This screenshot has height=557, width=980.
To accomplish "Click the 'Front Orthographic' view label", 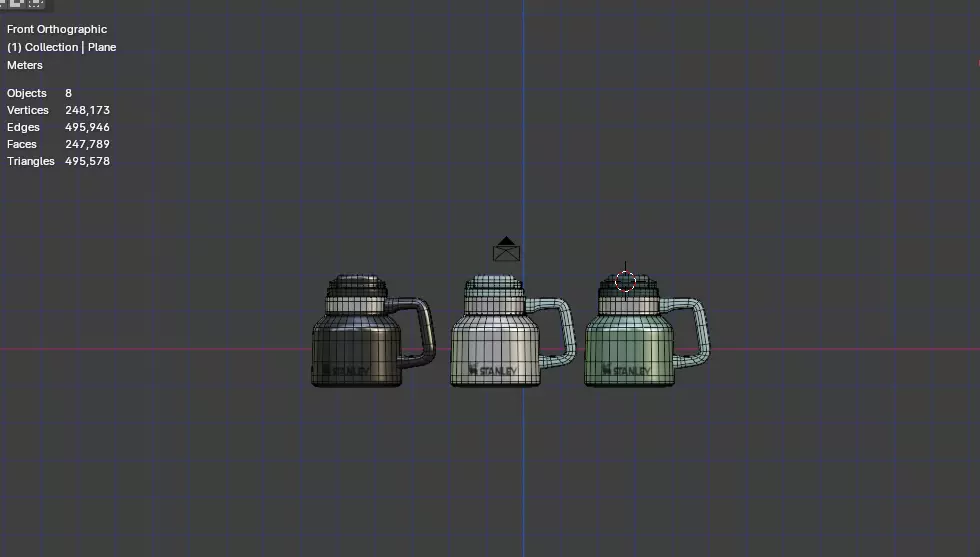I will [x=57, y=29].
